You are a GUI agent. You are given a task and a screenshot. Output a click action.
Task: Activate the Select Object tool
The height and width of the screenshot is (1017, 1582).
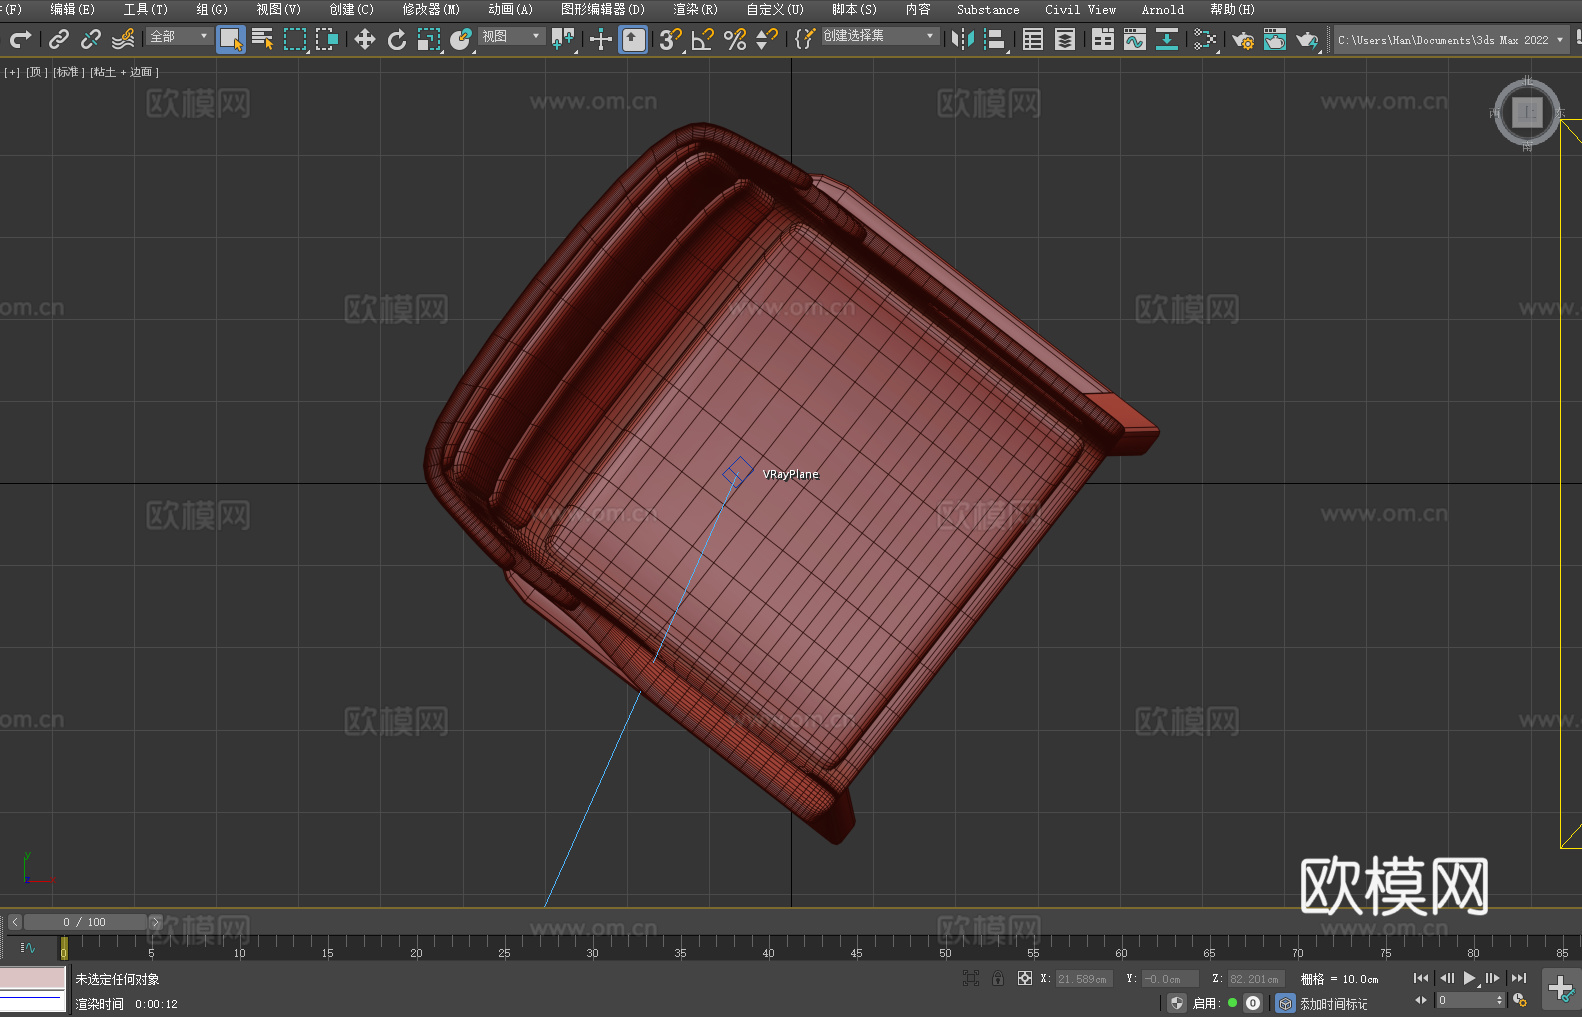[x=231, y=39]
